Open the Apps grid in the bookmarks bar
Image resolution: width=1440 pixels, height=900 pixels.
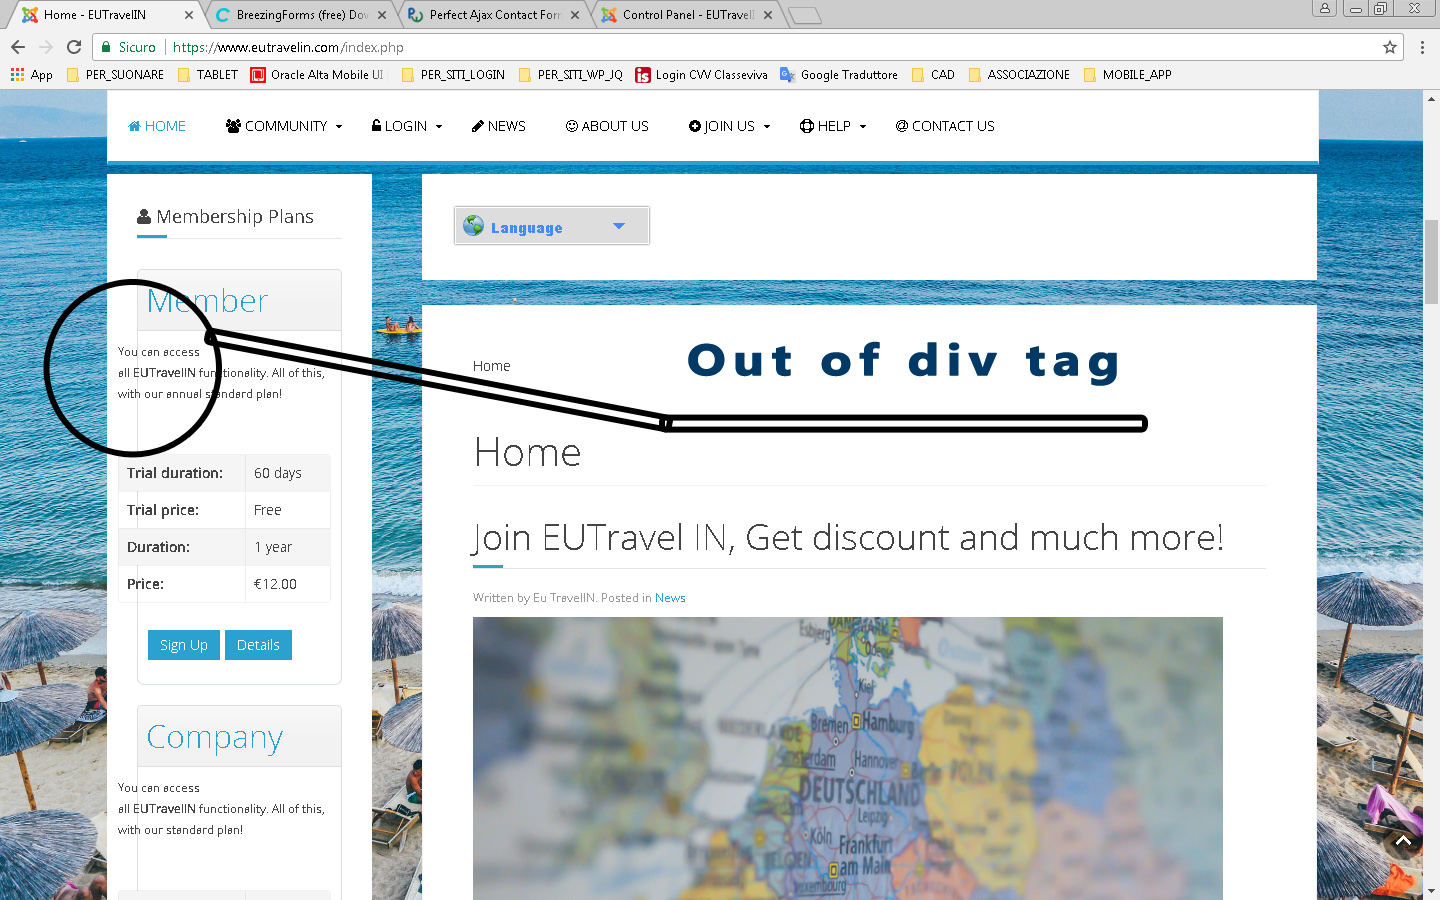click(31, 75)
